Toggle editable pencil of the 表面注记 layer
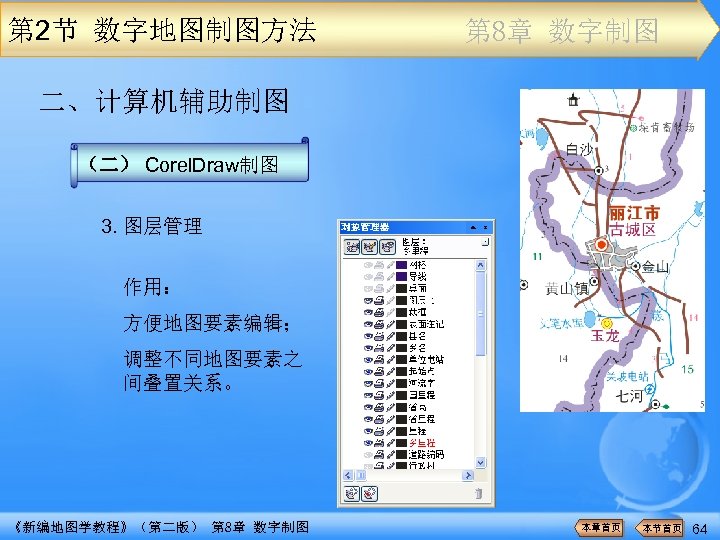Viewport: 720px width, 540px height. (390, 324)
